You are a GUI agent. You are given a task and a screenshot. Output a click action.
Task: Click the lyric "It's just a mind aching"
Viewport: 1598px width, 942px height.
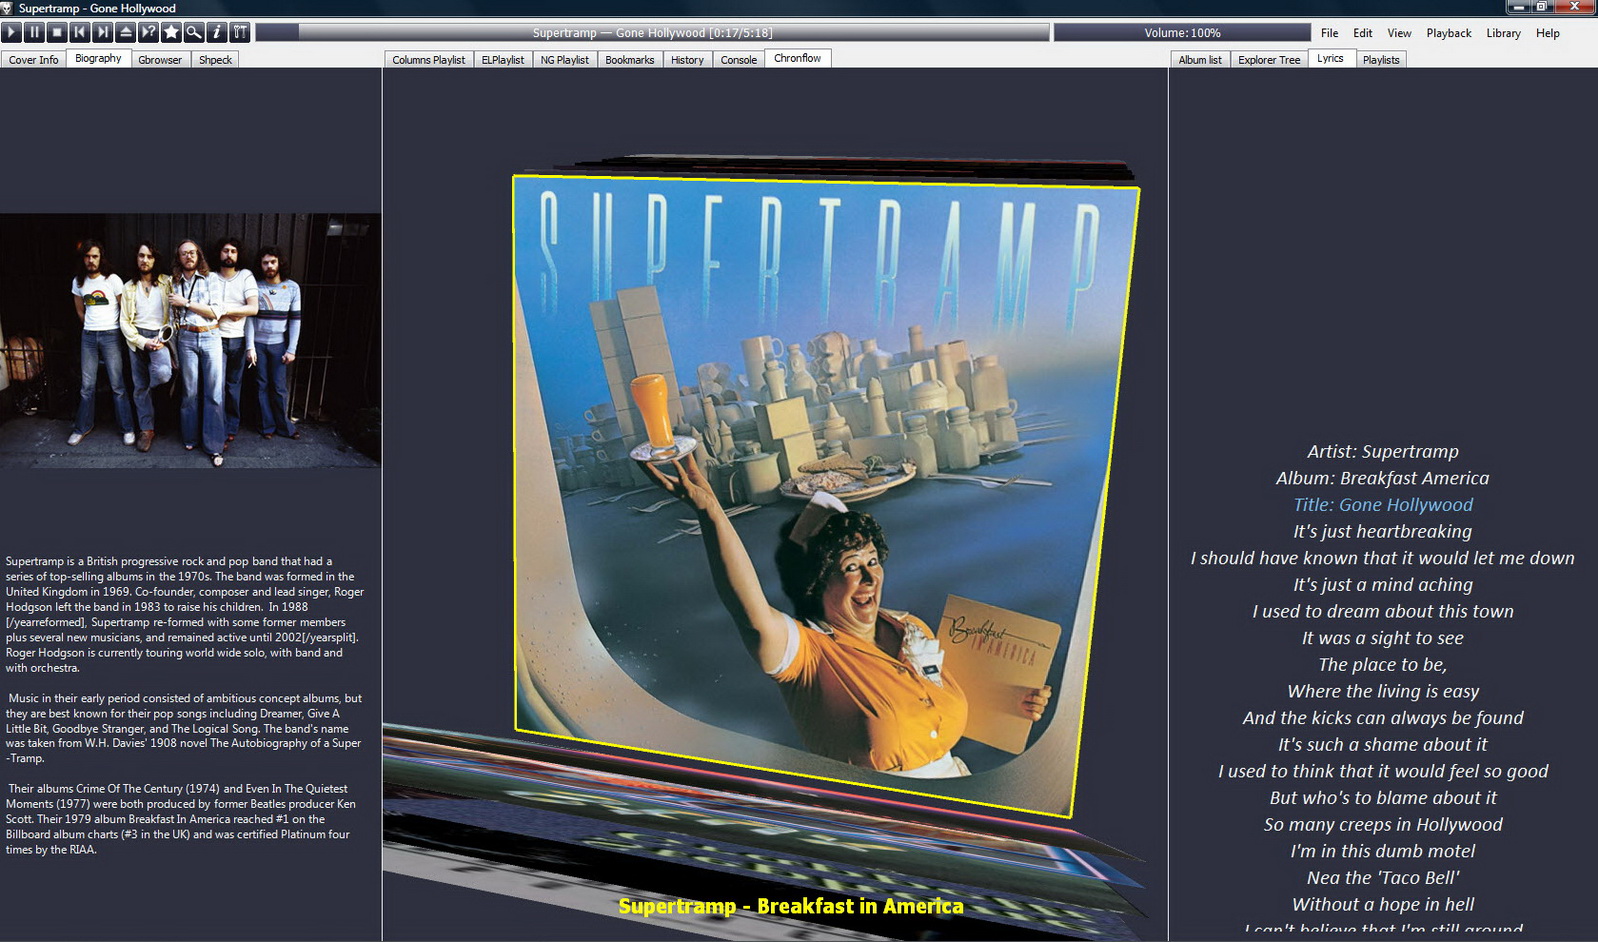[x=1383, y=585]
